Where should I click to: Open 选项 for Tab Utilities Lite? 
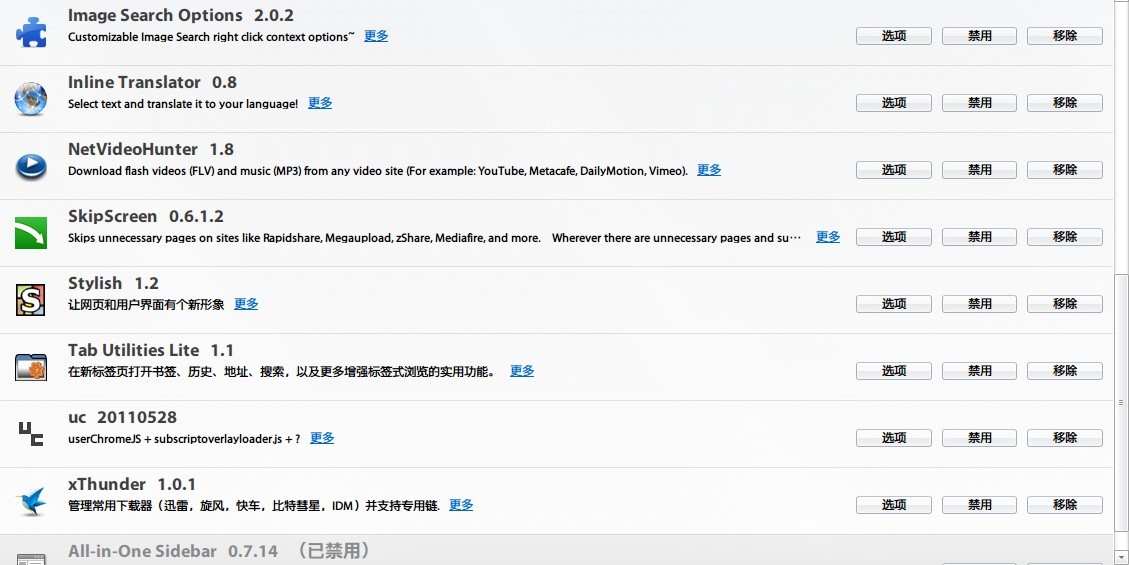click(894, 371)
